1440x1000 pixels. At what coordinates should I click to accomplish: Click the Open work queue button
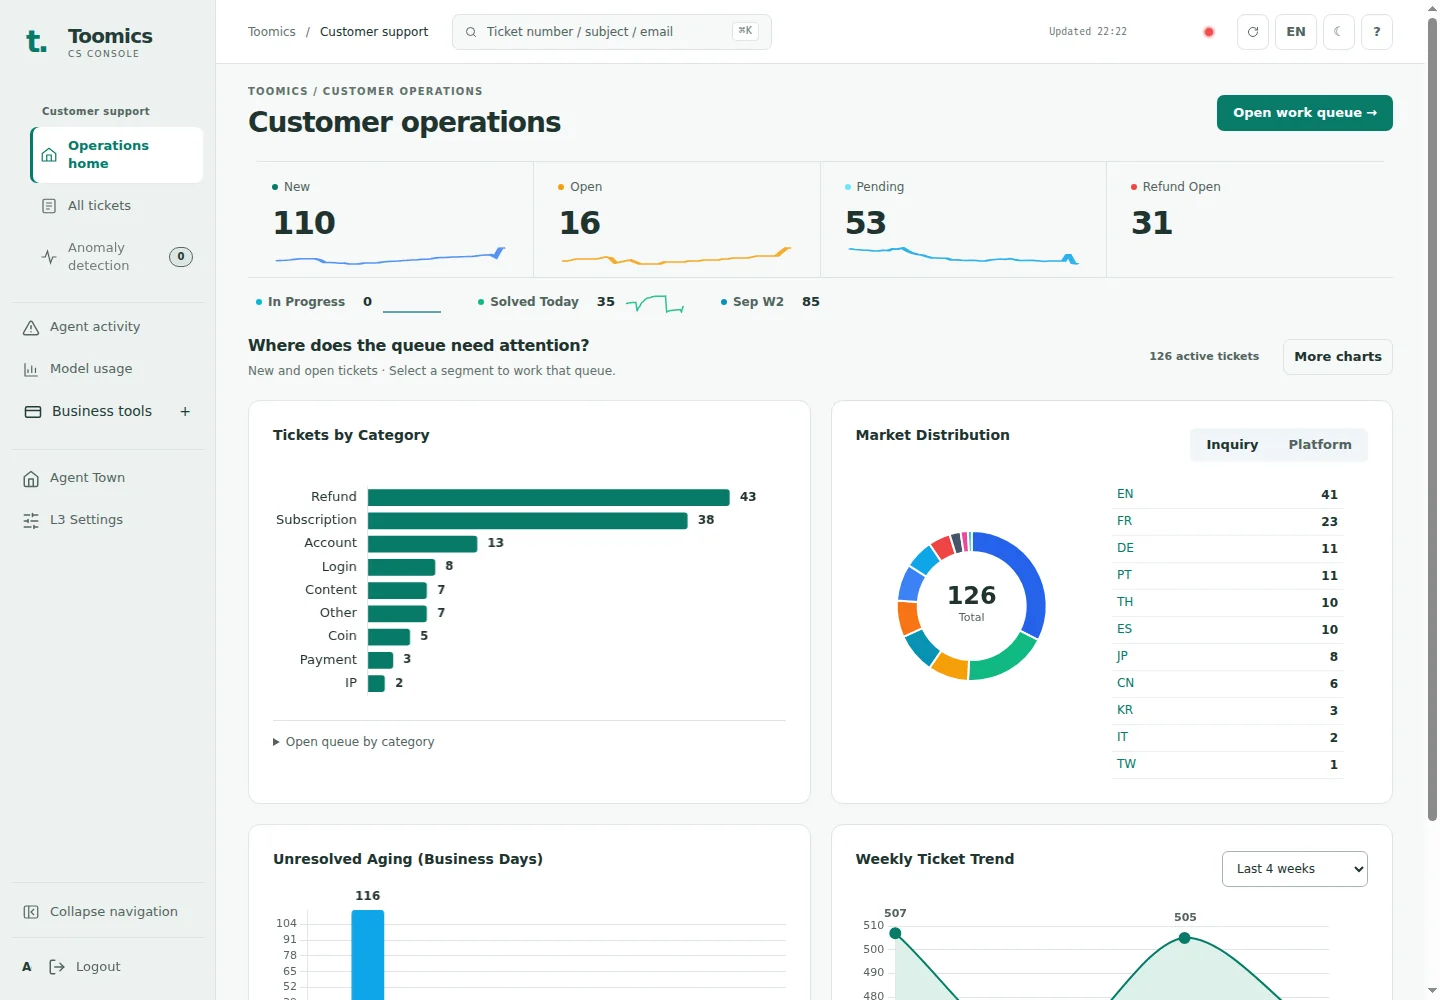pyautogui.click(x=1304, y=113)
